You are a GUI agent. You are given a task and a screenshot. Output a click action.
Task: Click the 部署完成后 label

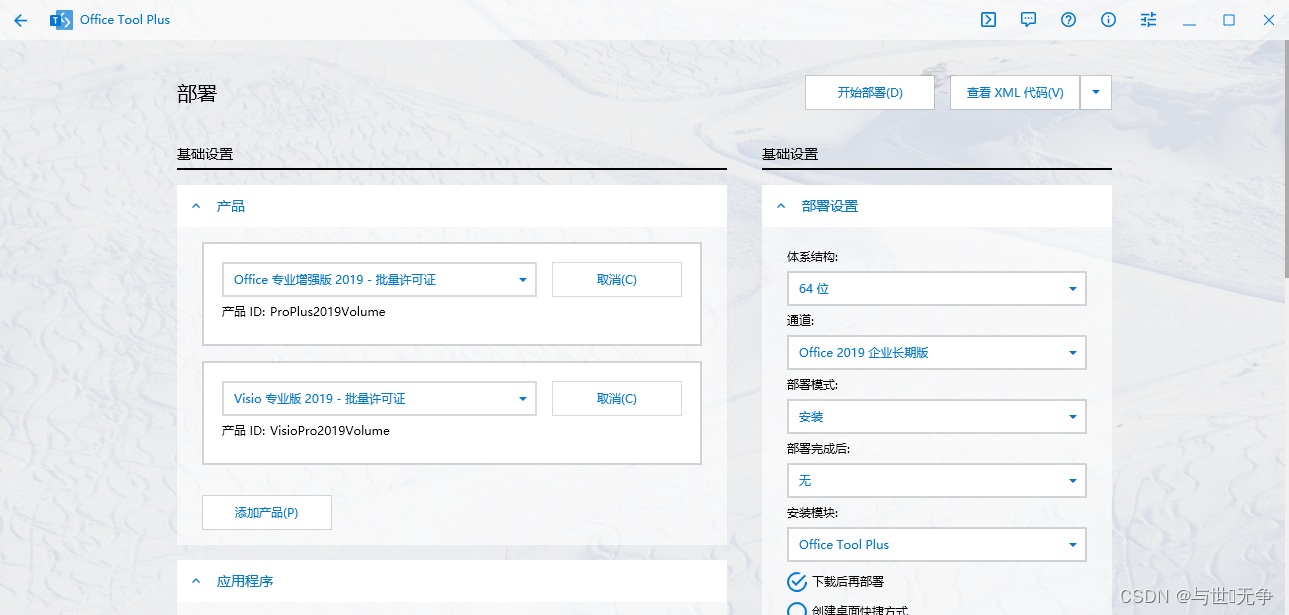(x=818, y=449)
